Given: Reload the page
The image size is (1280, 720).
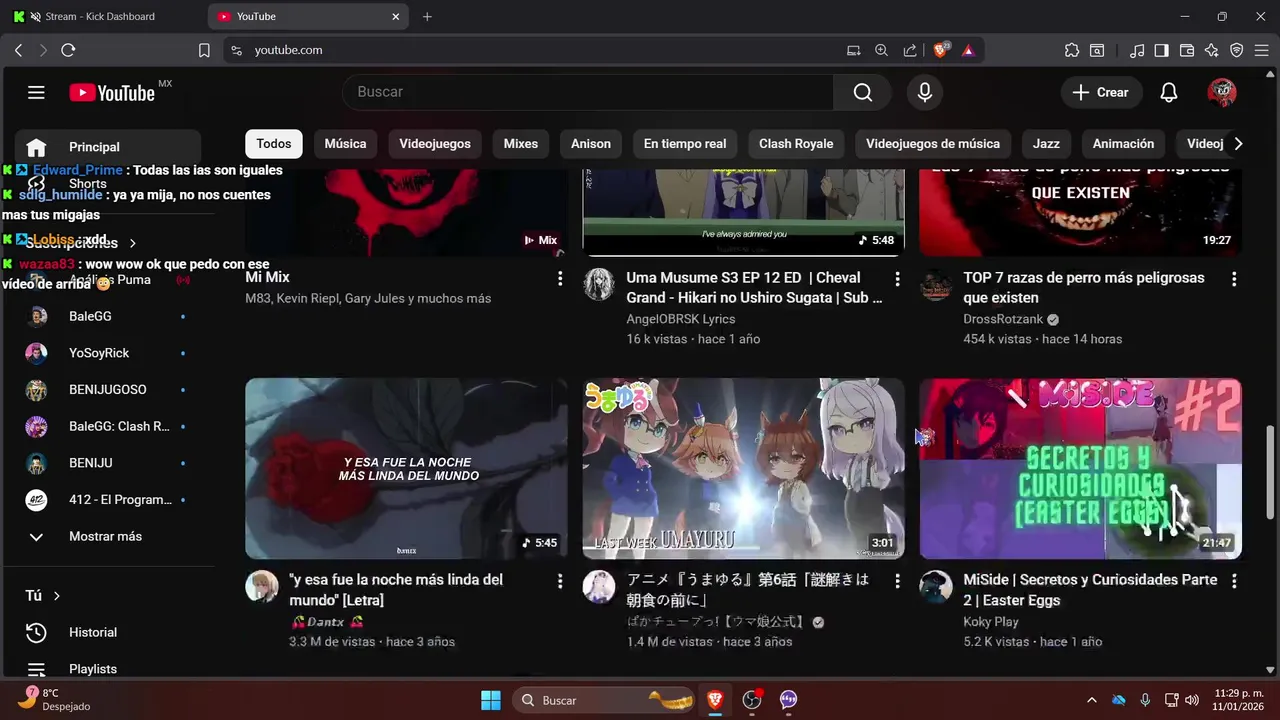Looking at the screenshot, I should coord(68,50).
